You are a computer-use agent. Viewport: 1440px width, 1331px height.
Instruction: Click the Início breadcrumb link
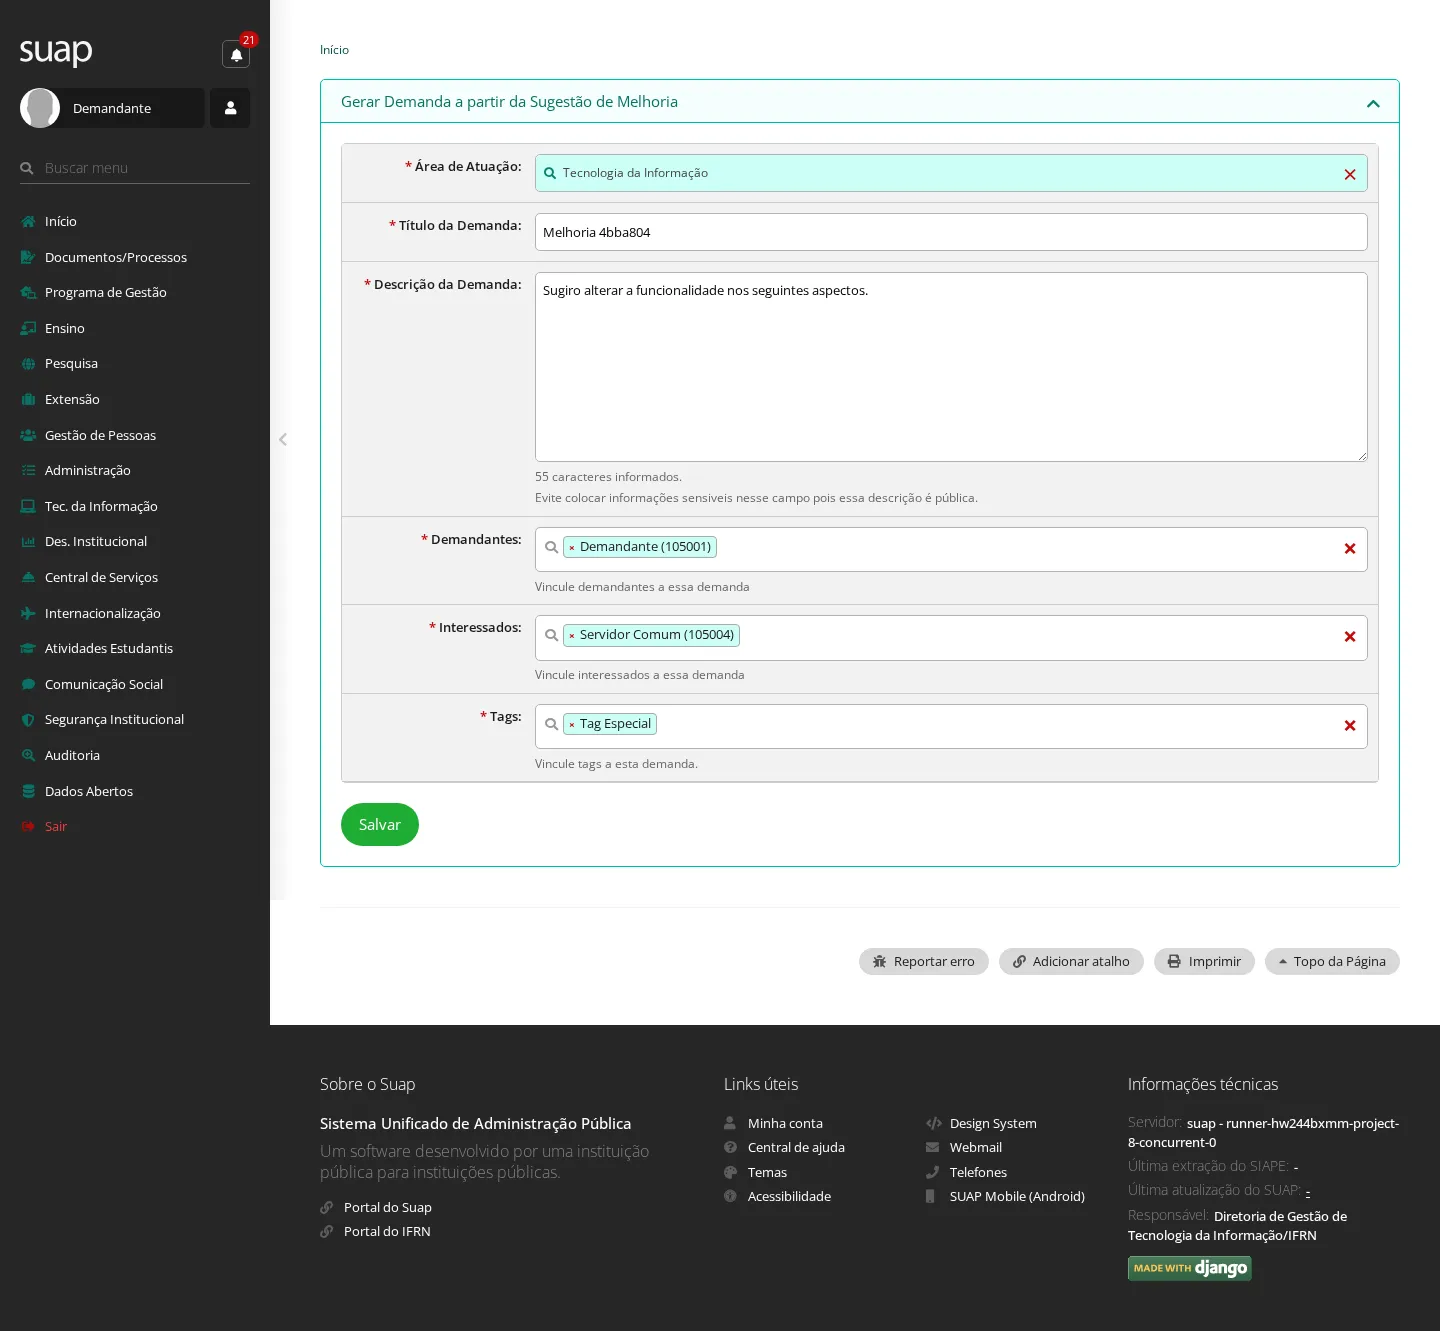click(x=334, y=50)
